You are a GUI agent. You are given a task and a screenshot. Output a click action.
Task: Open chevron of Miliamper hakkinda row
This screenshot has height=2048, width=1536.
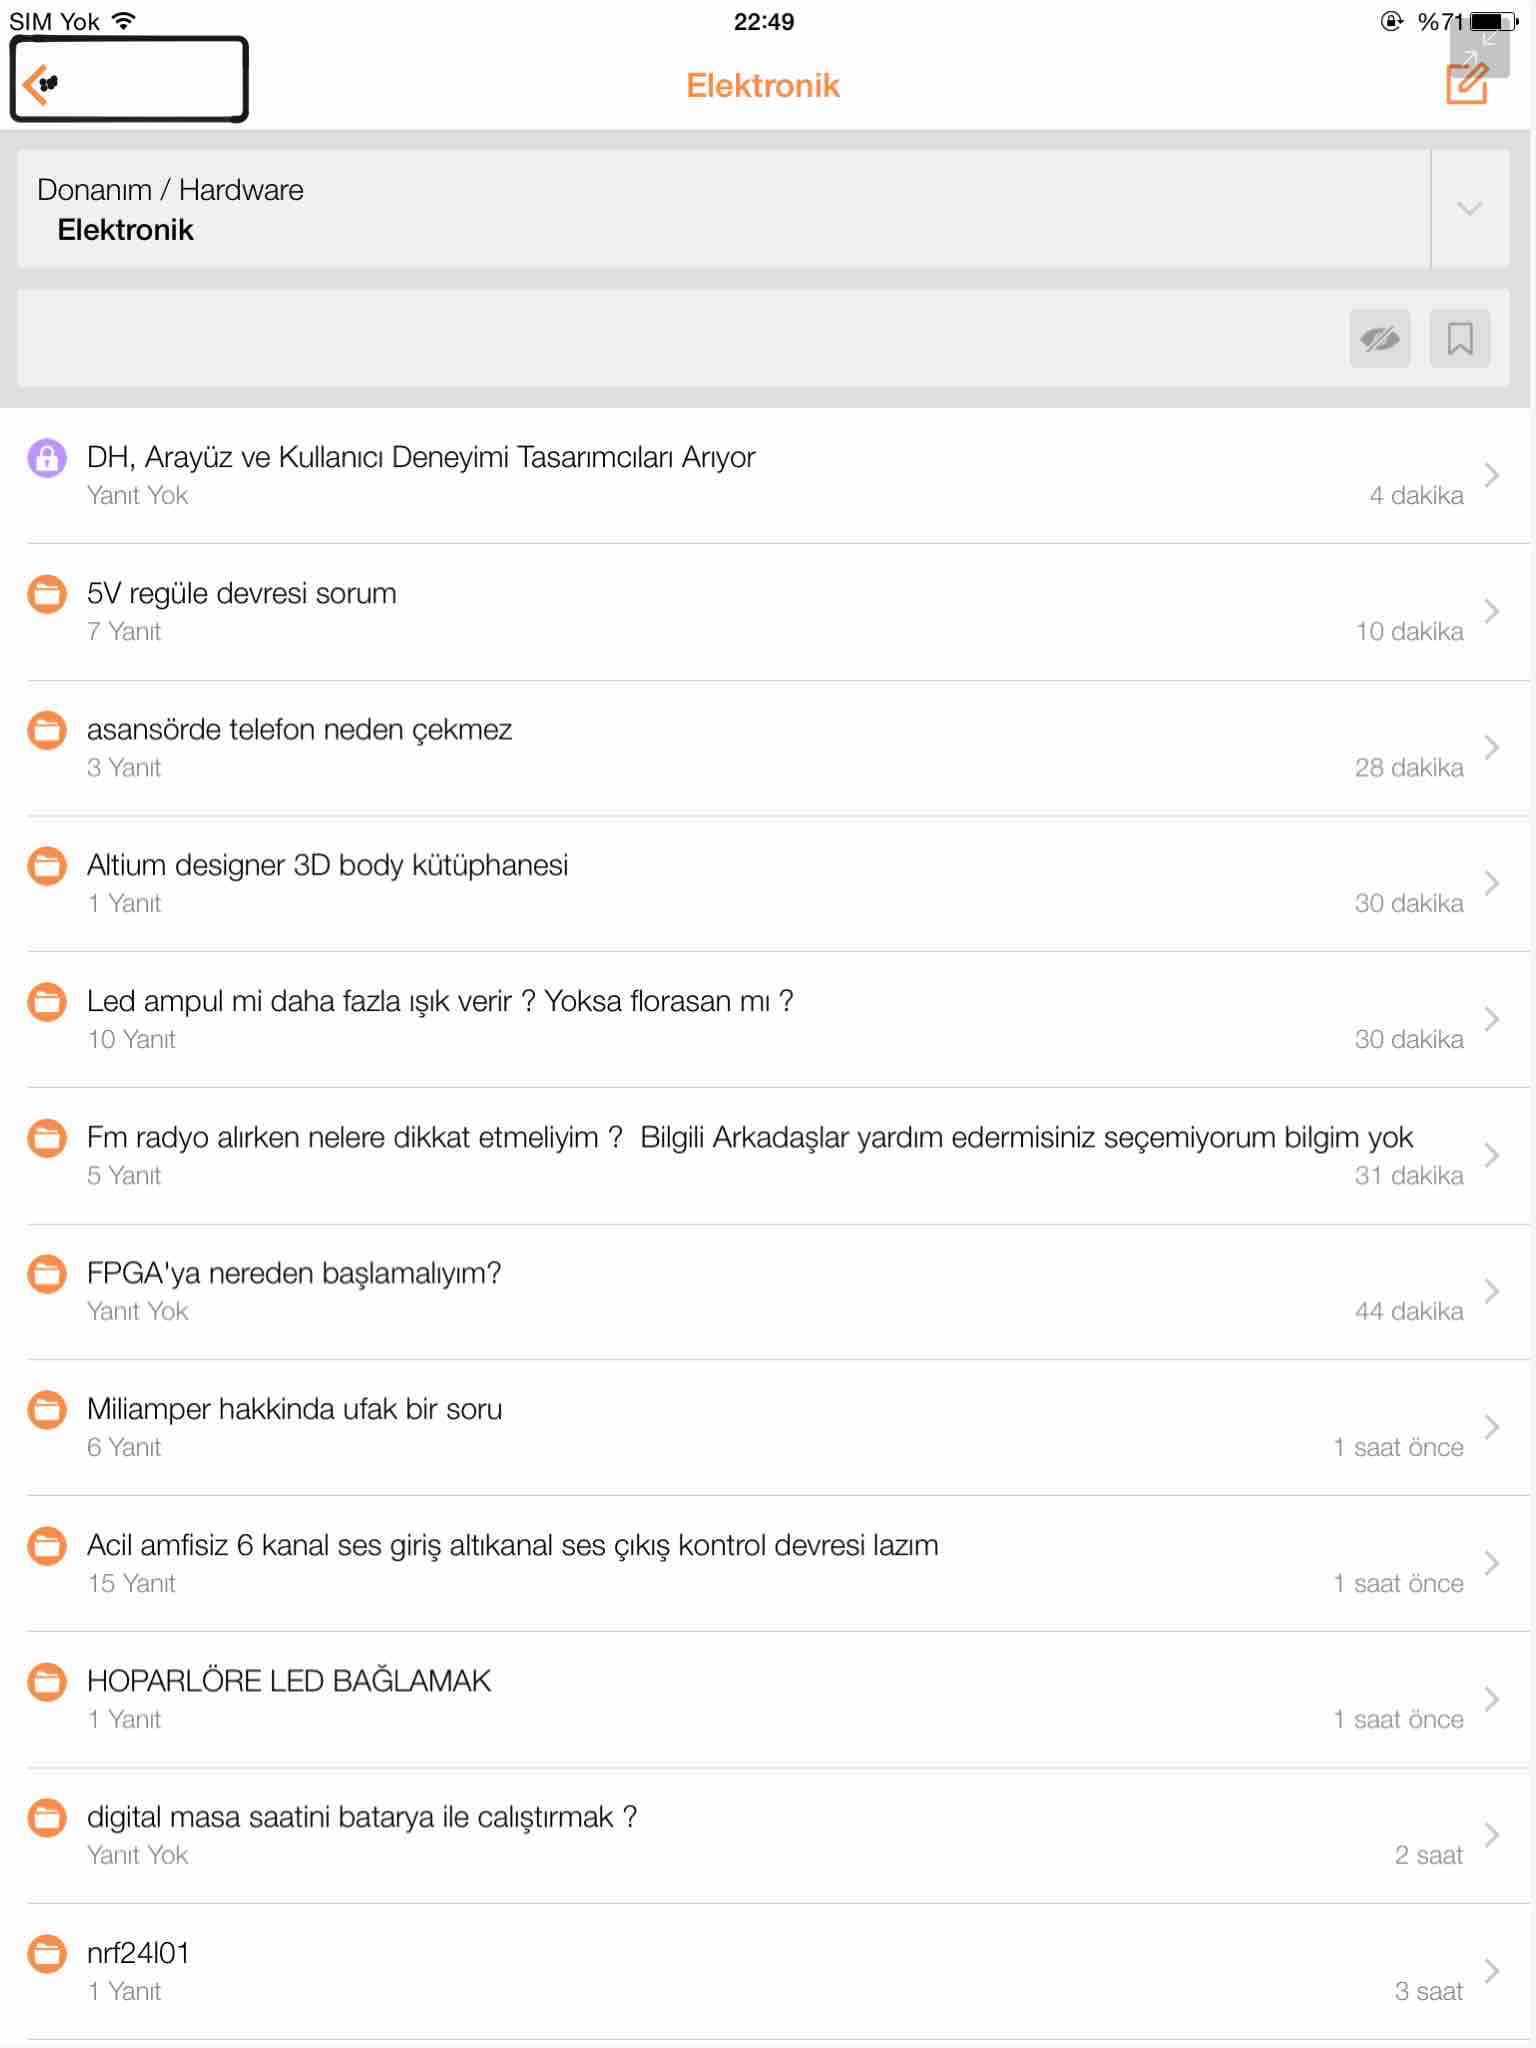(1491, 1427)
